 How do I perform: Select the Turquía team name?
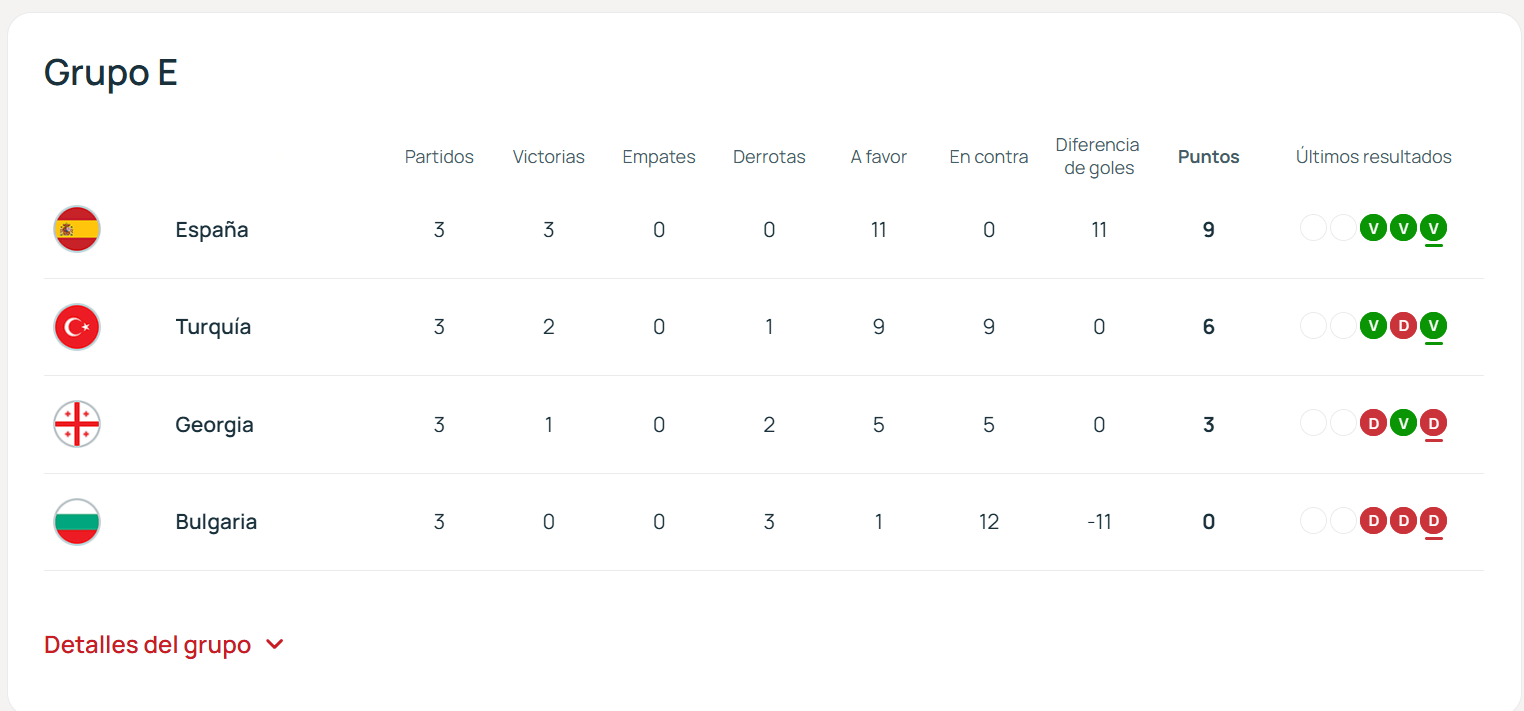pyautogui.click(x=213, y=327)
